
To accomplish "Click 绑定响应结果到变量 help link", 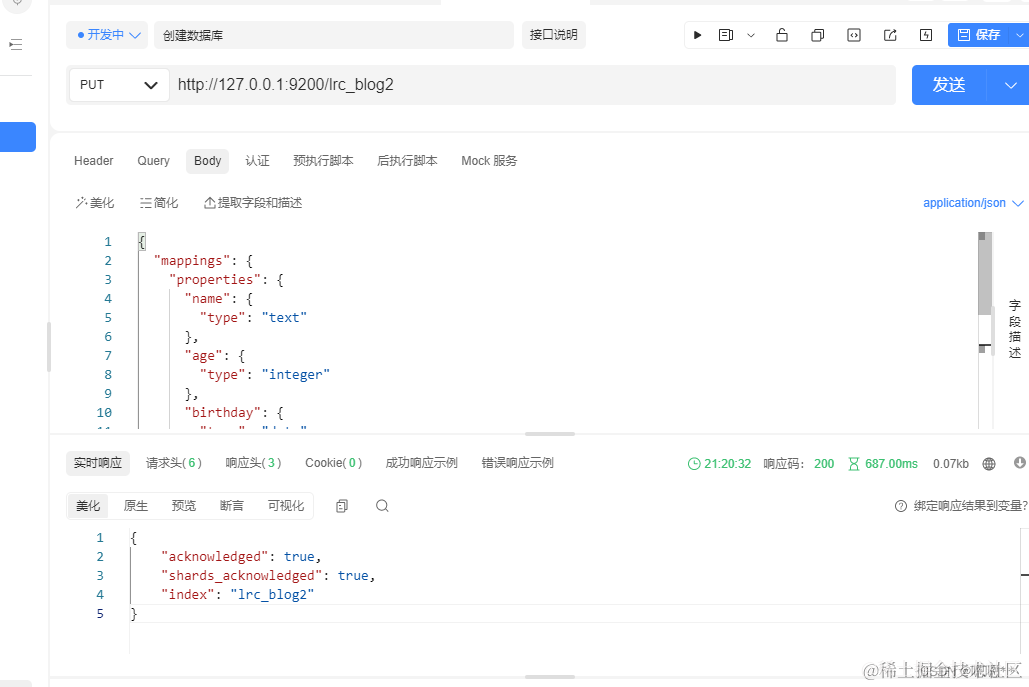I will click(971, 506).
